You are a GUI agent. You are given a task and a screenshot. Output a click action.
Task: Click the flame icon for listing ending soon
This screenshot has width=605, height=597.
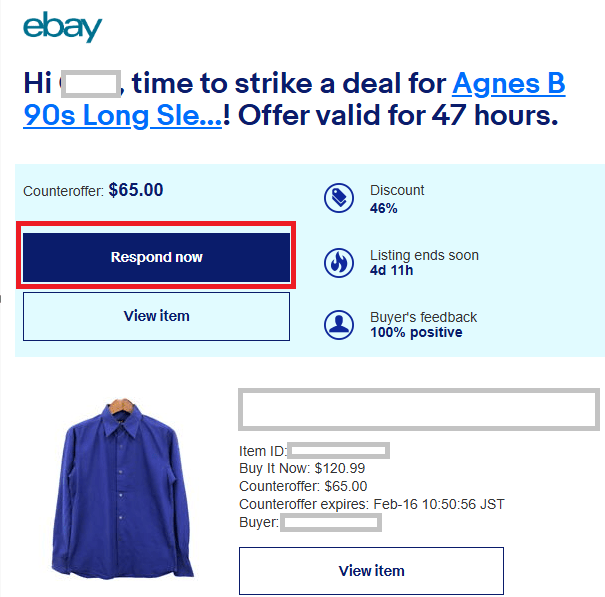tap(339, 262)
